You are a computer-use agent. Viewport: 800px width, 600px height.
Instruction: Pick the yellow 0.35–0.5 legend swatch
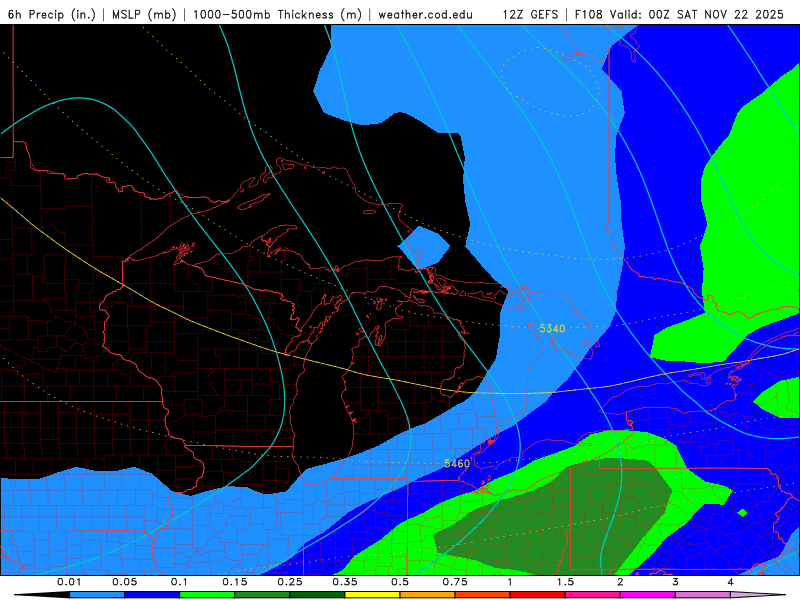coord(372,595)
